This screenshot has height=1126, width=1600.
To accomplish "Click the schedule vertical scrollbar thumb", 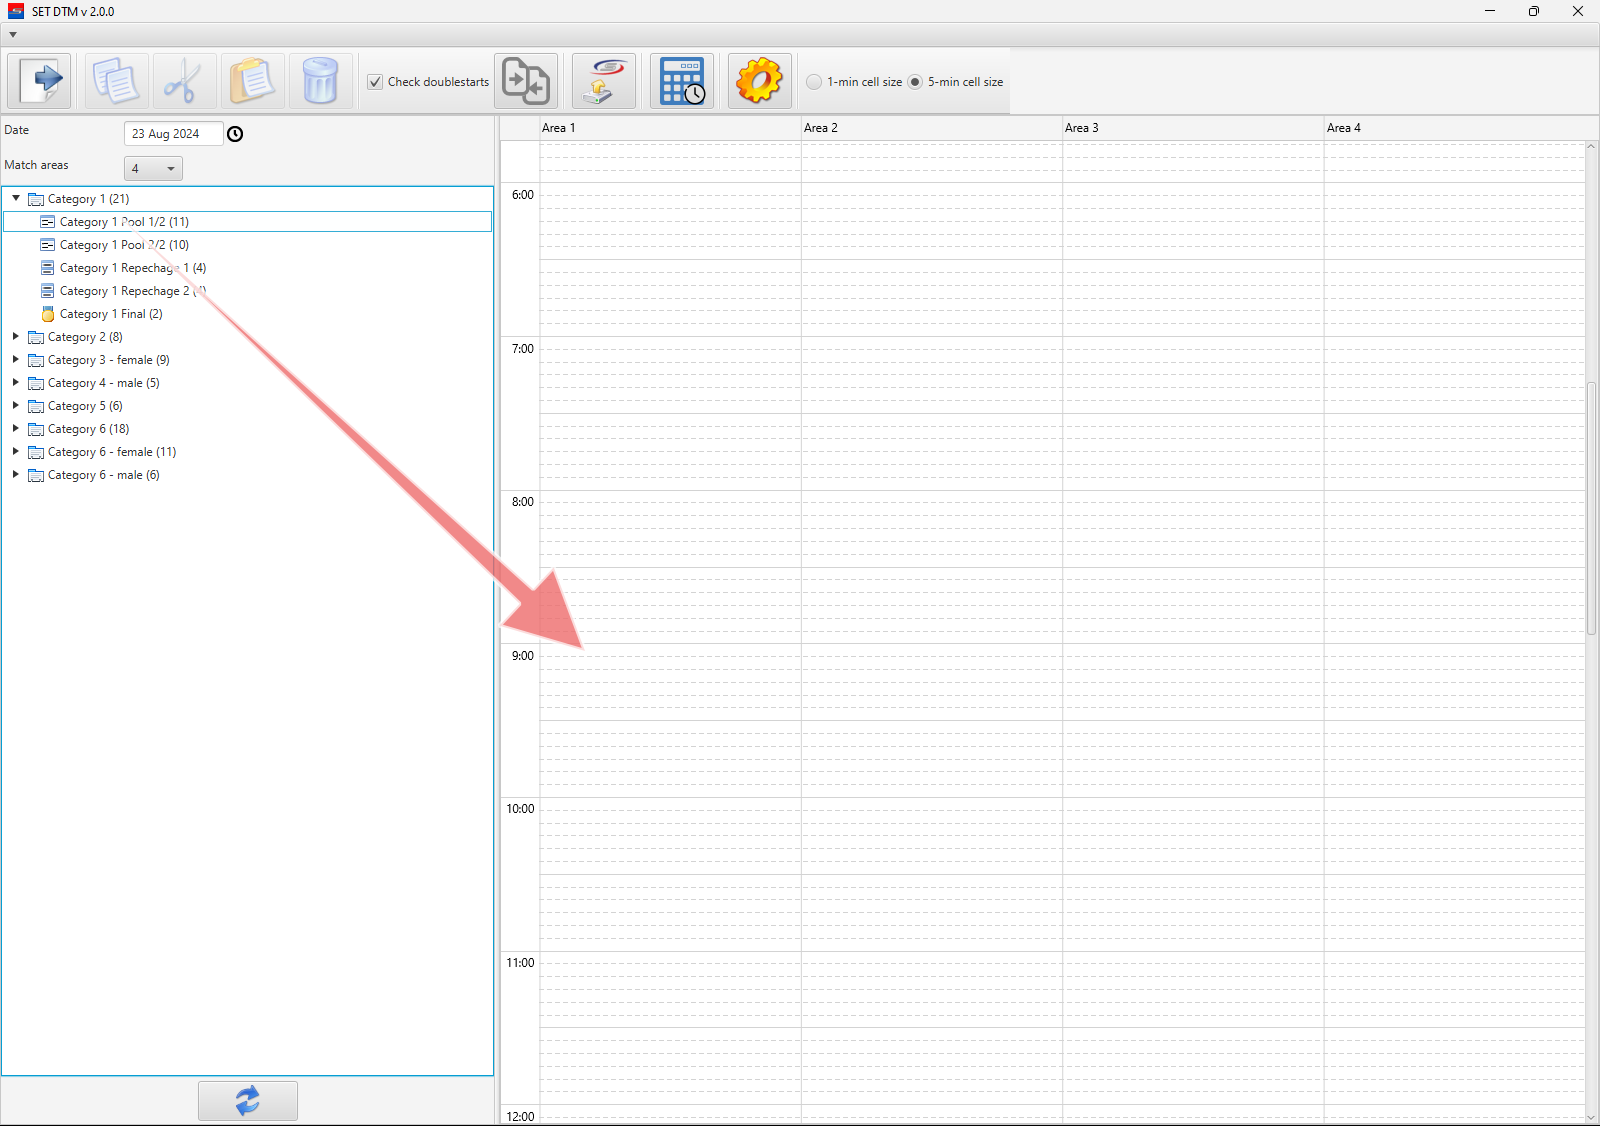I will [x=1591, y=508].
